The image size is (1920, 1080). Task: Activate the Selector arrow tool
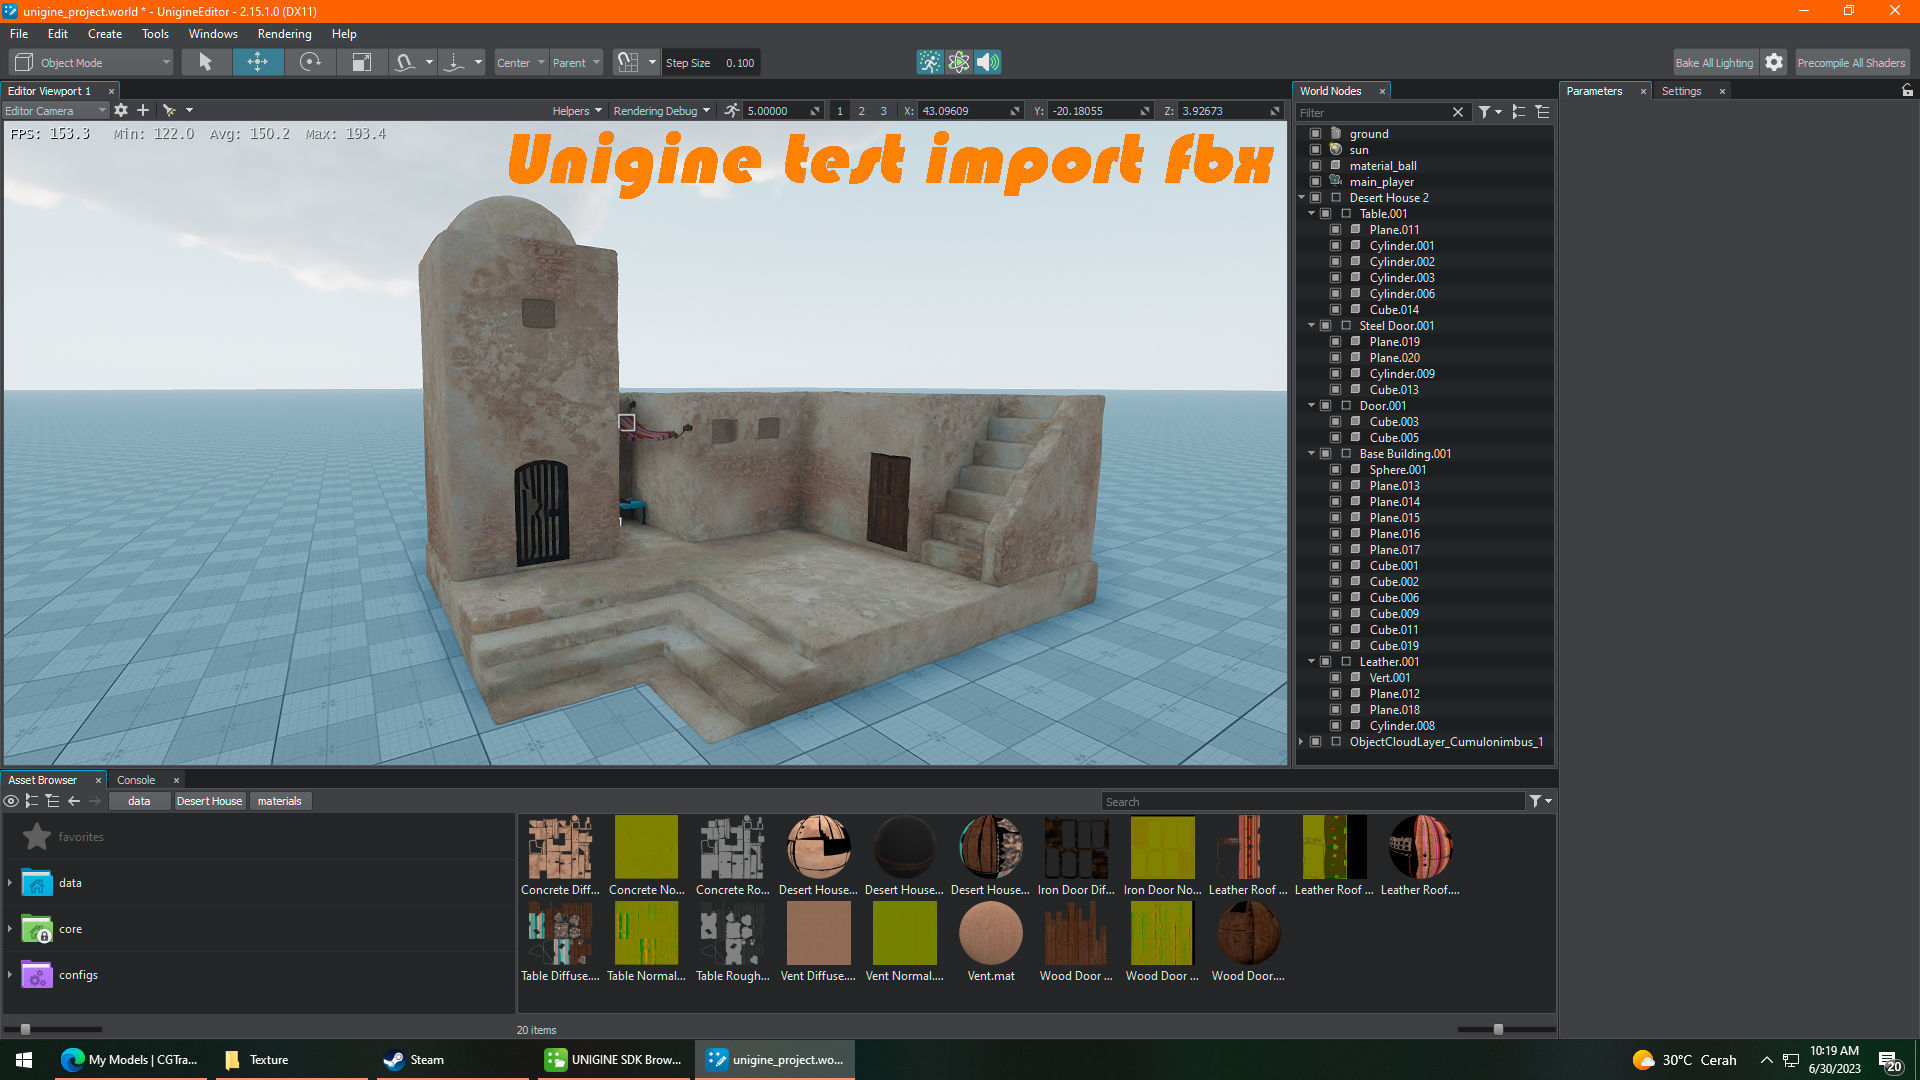206,62
